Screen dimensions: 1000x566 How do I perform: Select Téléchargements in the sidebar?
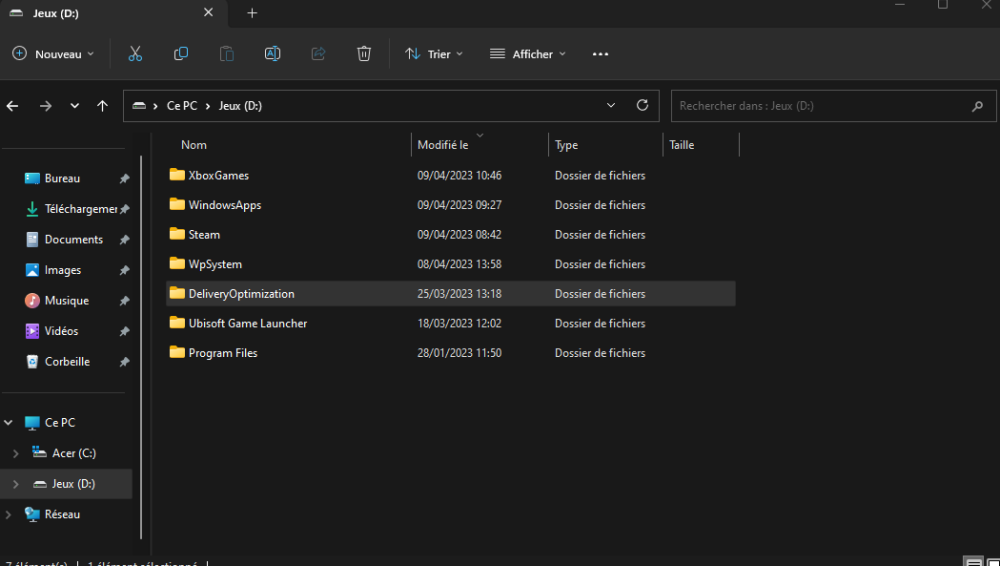(80, 209)
